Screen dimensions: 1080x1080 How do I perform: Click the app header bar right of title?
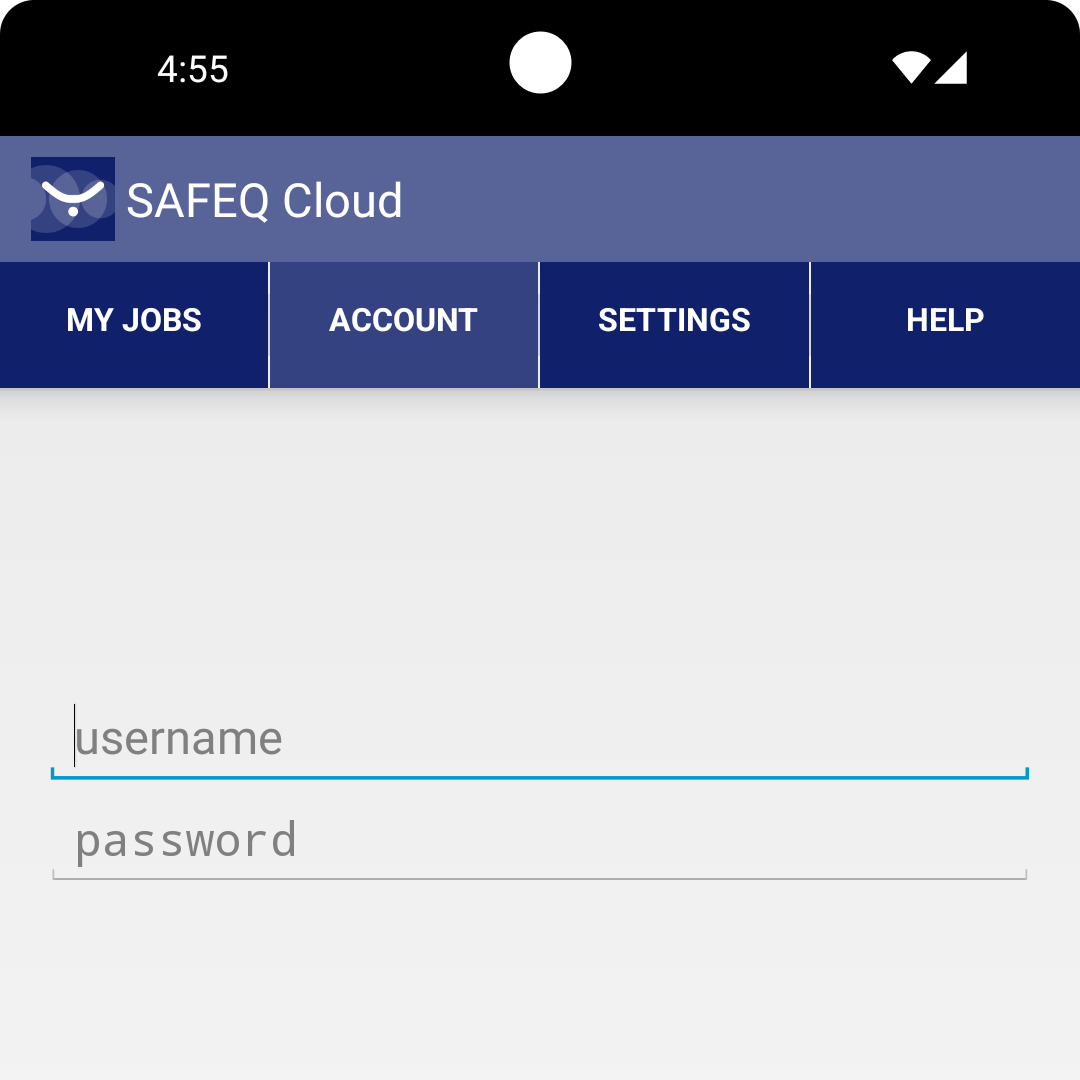tap(750, 200)
